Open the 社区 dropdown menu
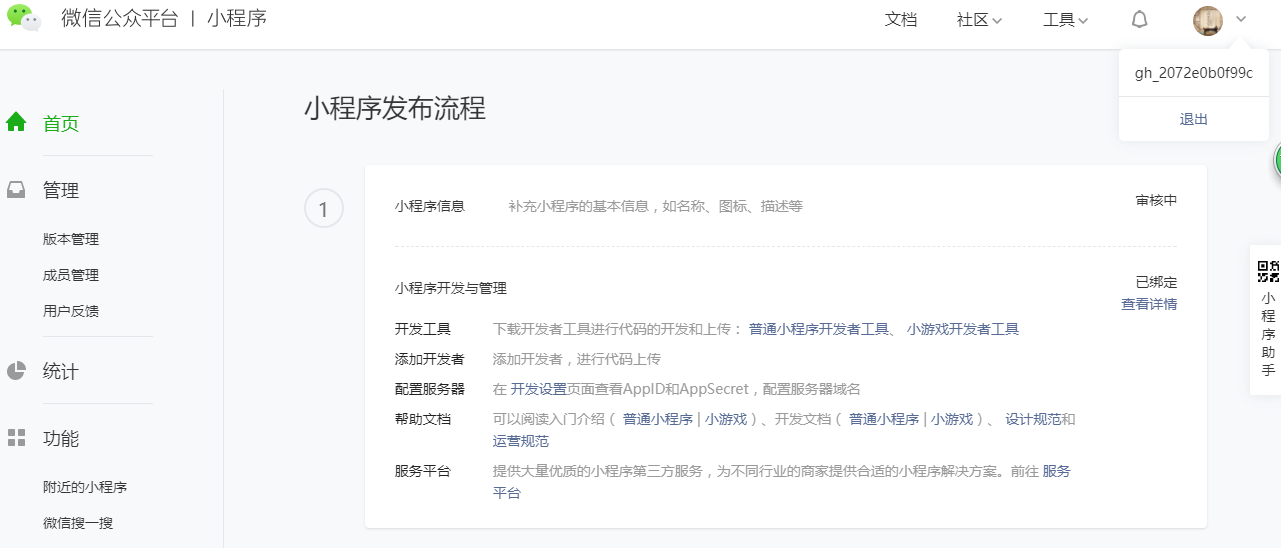The width and height of the screenshot is (1281, 548). 980,20
